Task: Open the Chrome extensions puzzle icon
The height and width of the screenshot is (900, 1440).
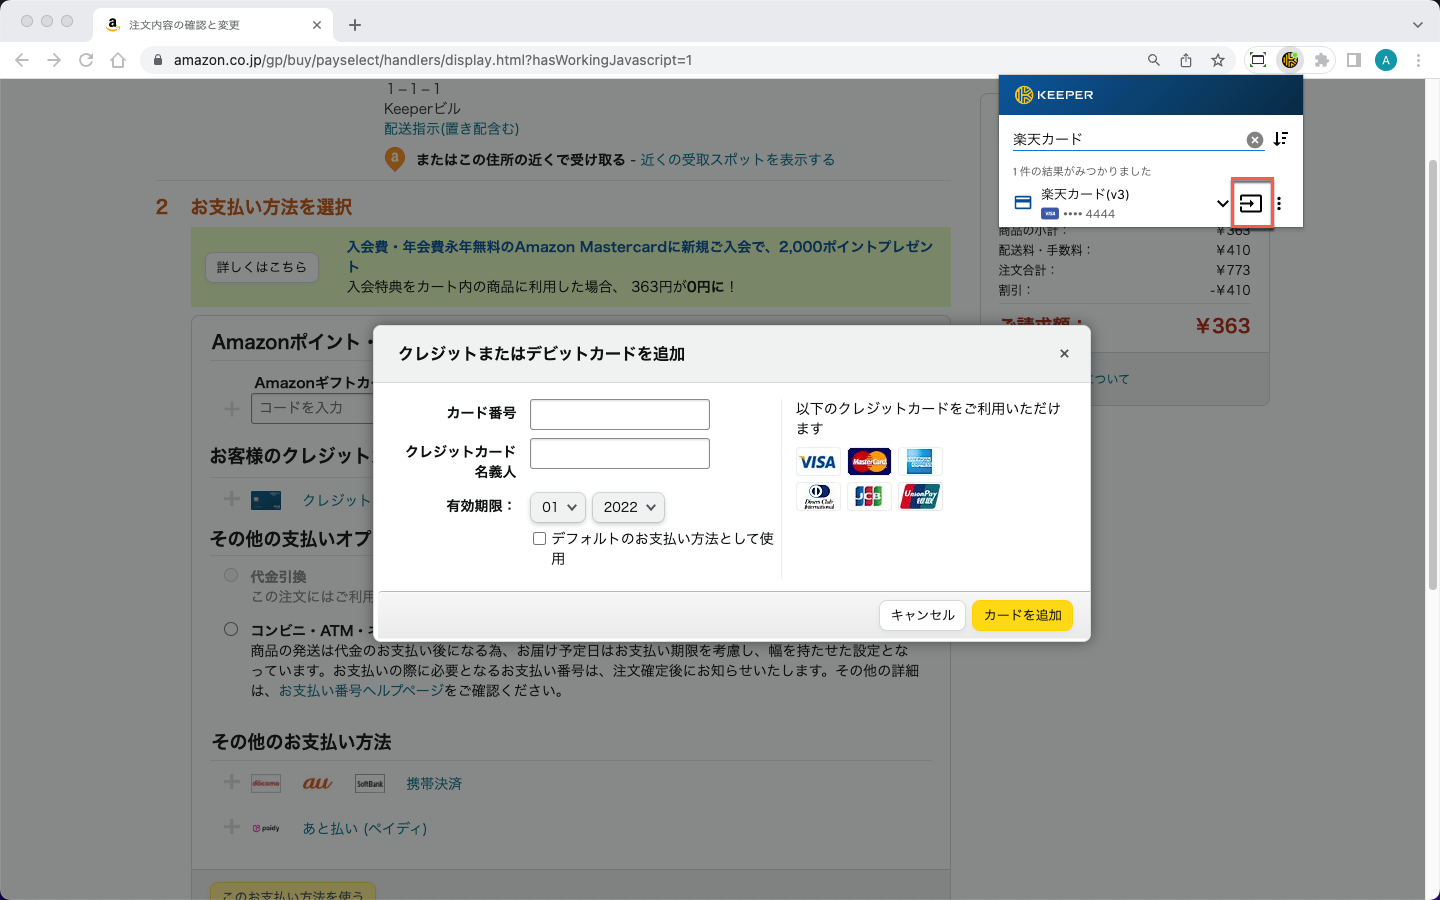Action: click(1322, 60)
